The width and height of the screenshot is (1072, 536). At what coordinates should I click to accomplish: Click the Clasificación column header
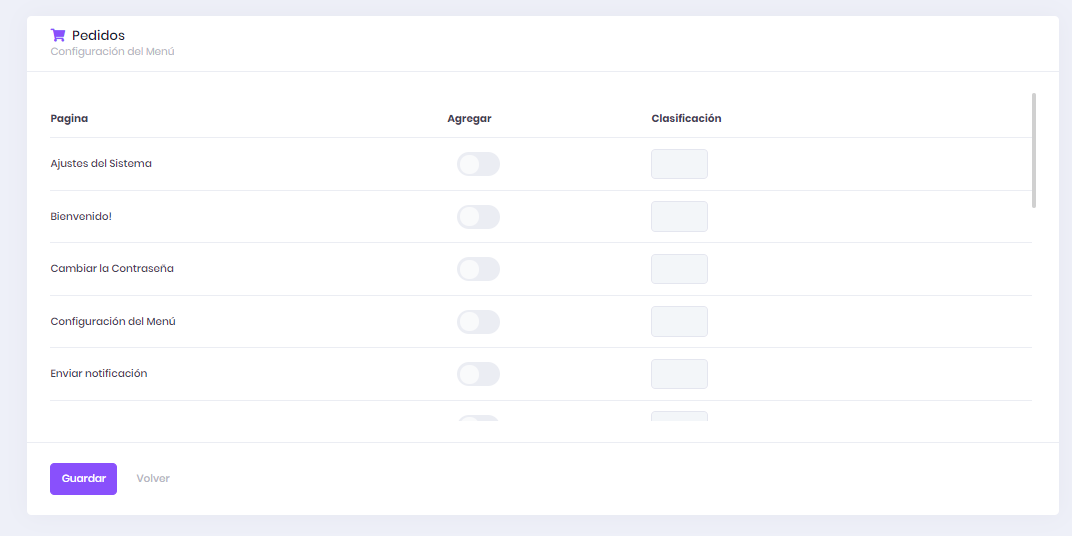pos(686,118)
